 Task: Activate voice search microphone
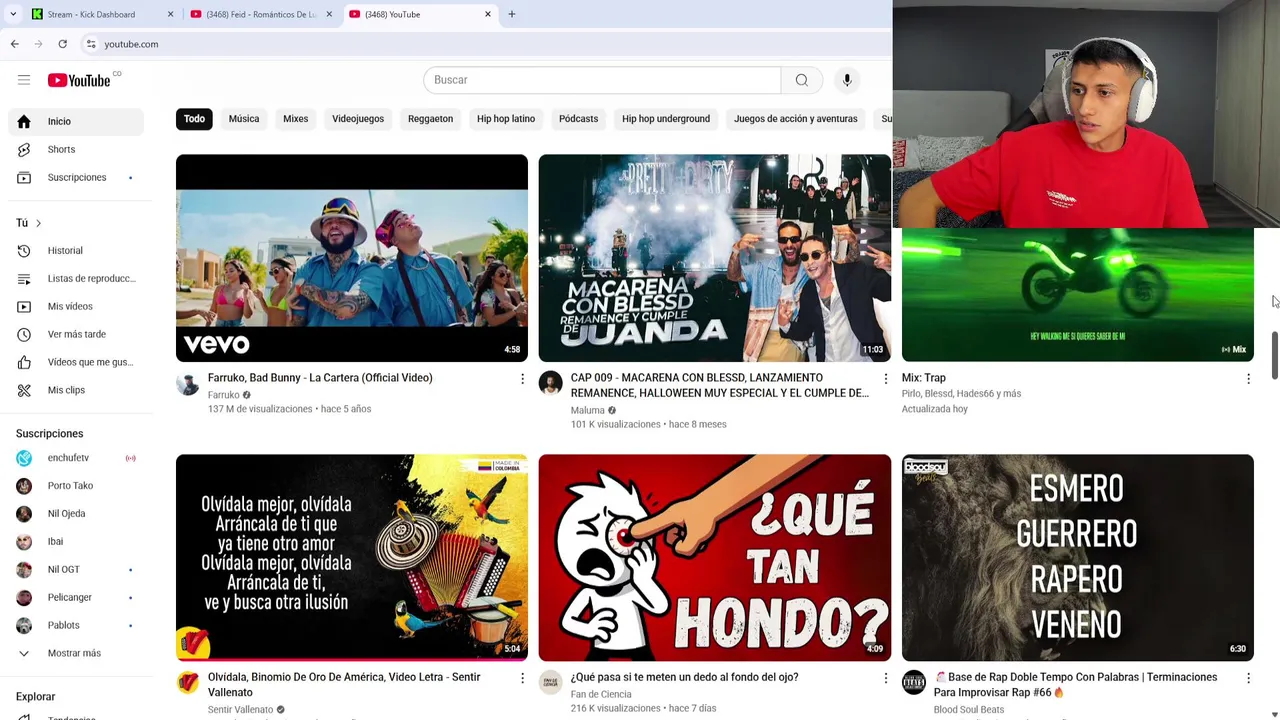click(847, 80)
